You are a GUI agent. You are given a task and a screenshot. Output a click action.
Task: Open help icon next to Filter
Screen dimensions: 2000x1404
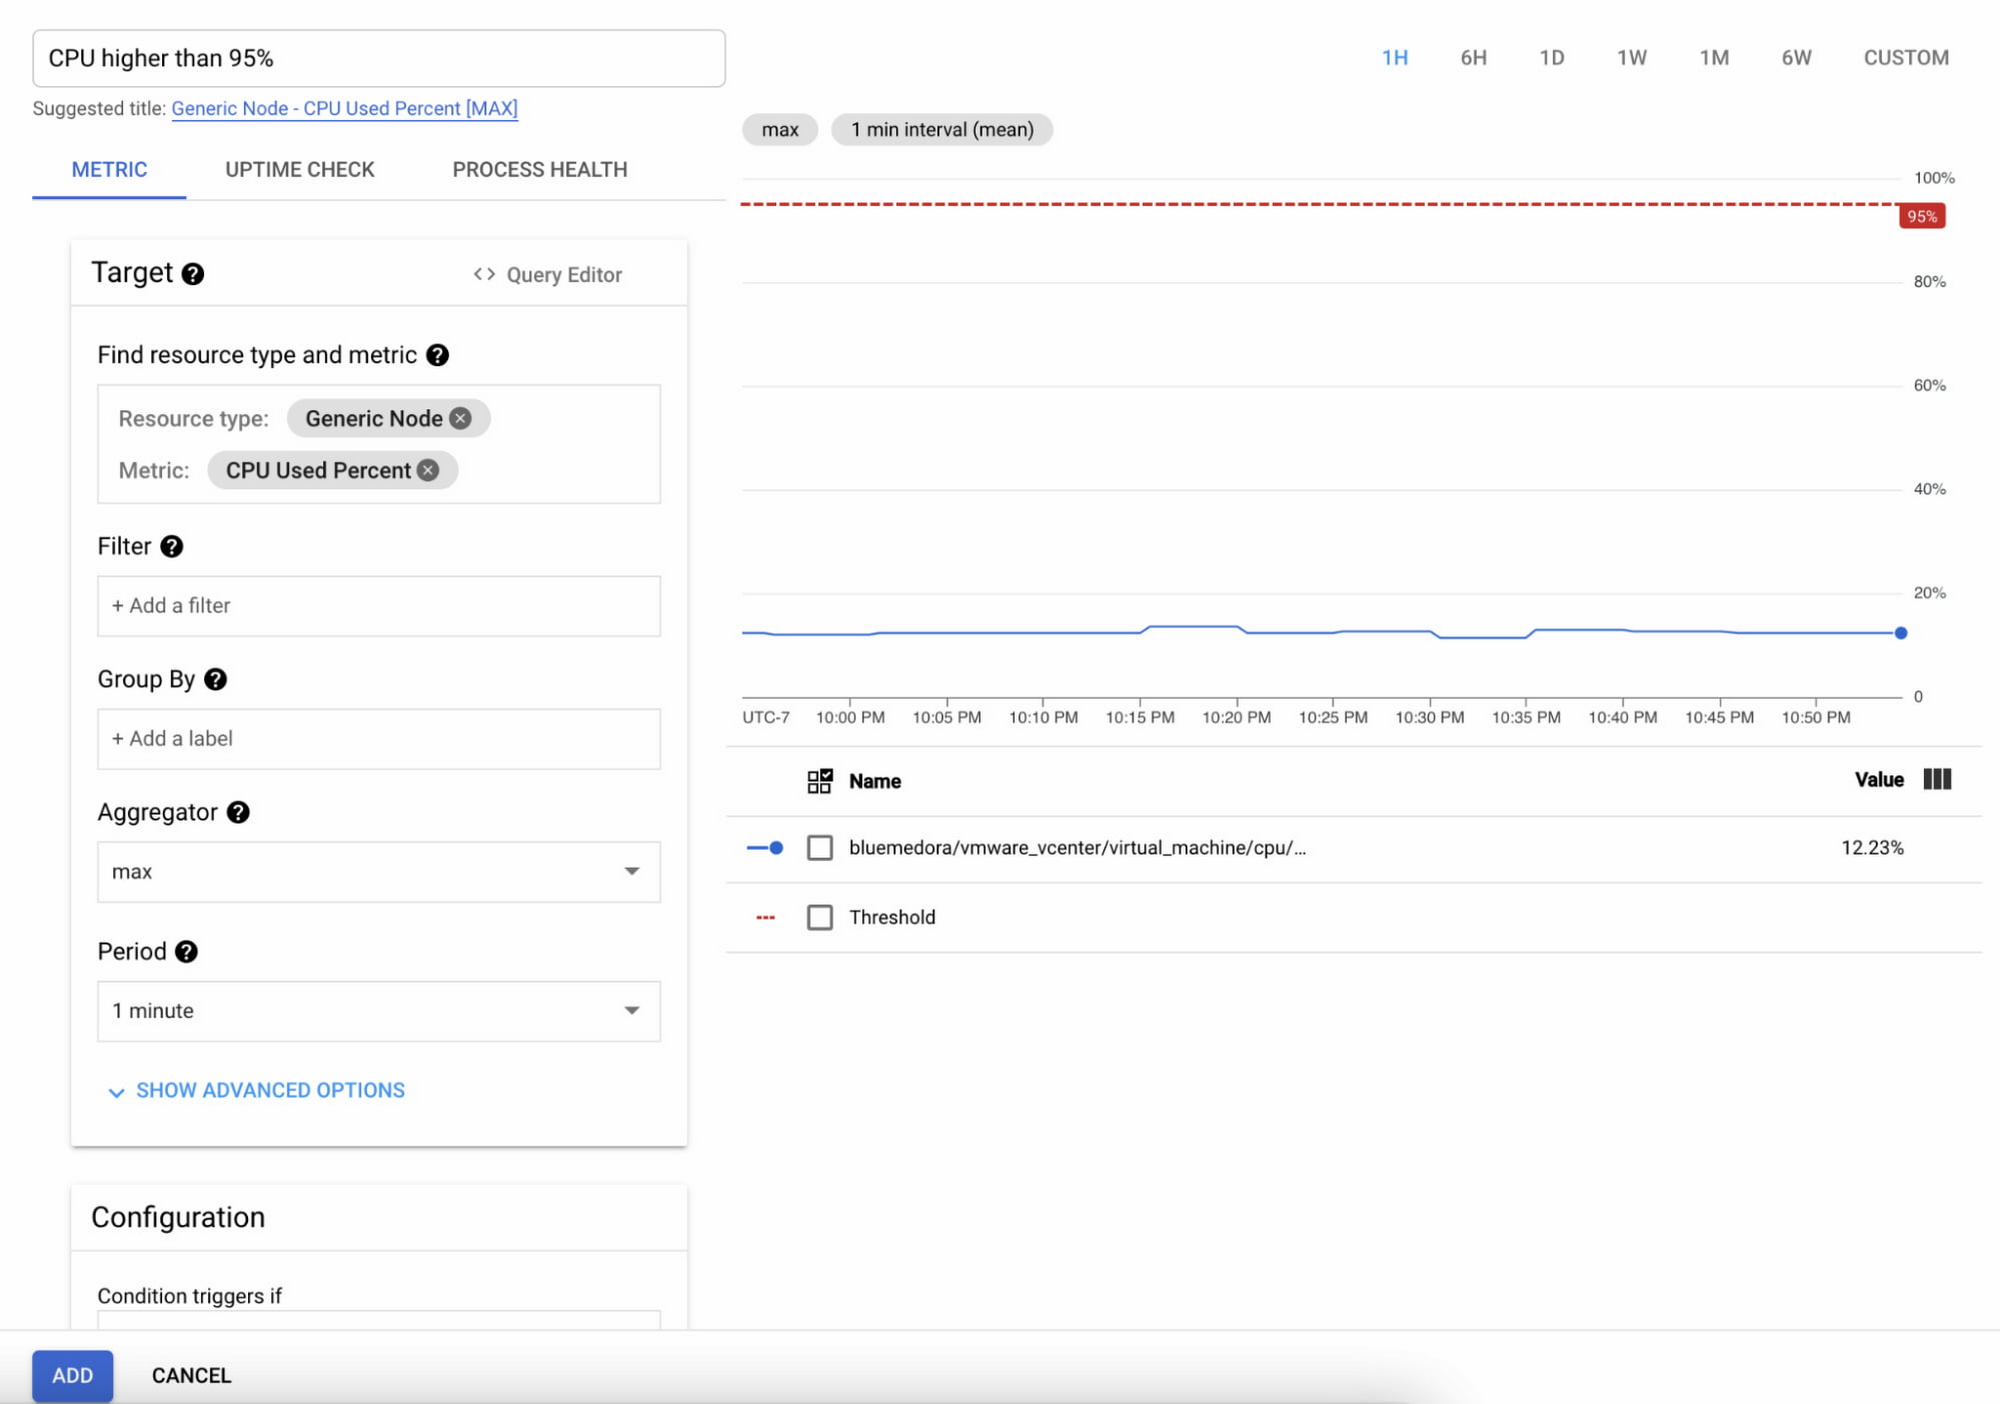click(172, 546)
